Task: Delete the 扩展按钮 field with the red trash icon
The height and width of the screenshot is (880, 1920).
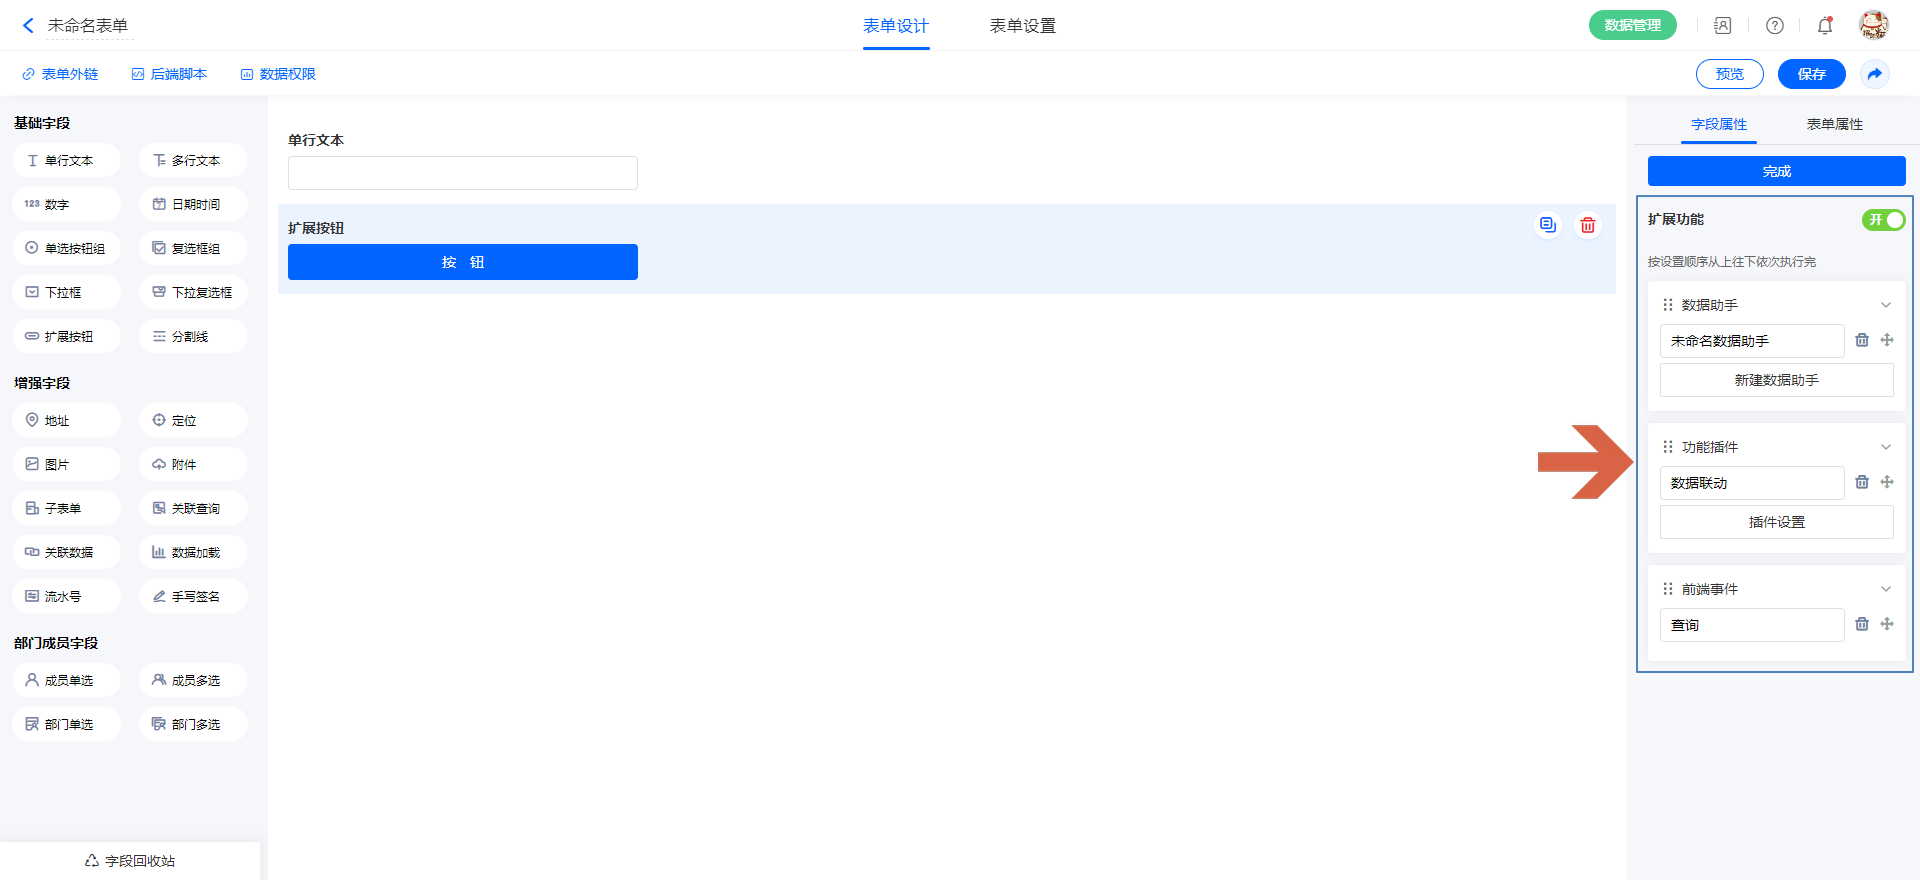Action: pos(1588,225)
